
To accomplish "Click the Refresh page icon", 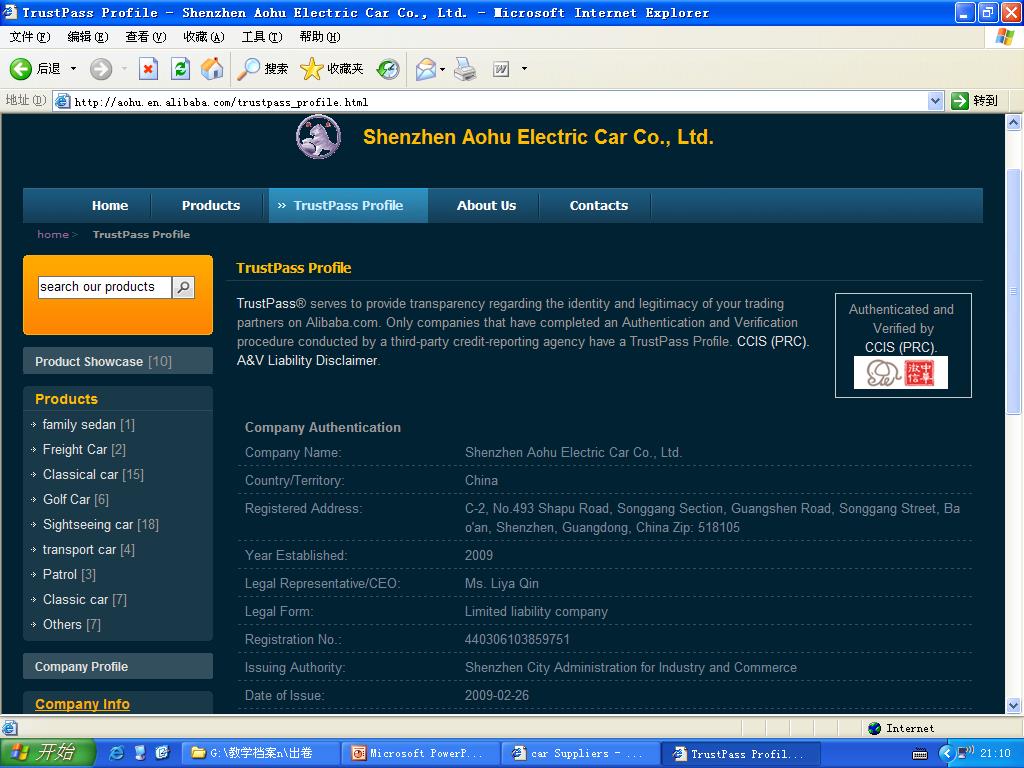I will click(x=180, y=69).
